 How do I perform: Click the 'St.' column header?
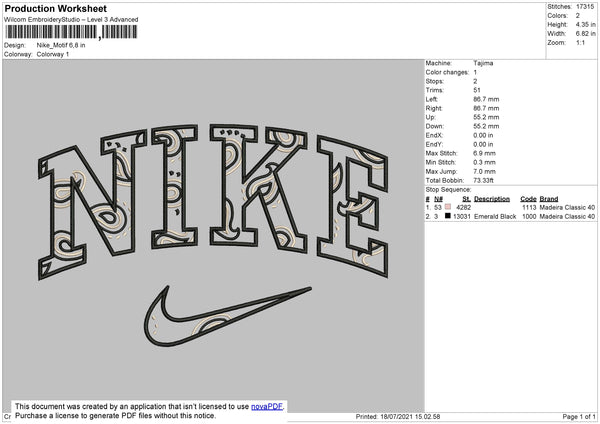(466, 199)
